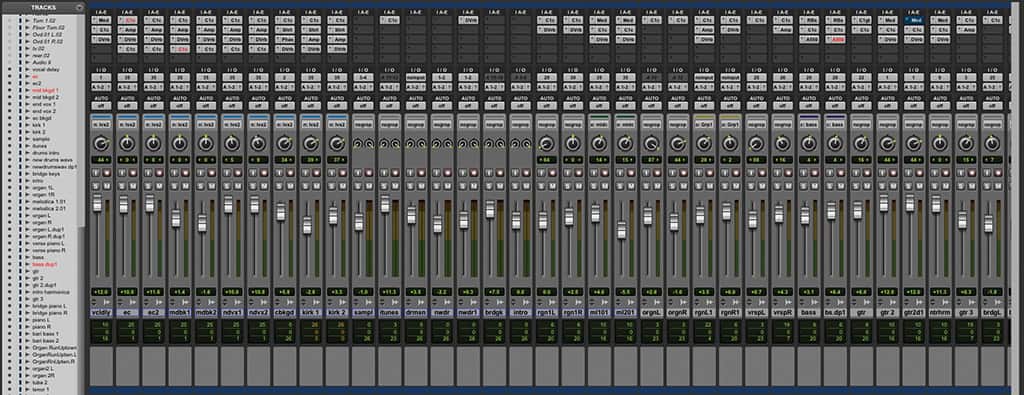Enable input monitoring on the gtr channel
Image resolution: width=1024 pixels, height=395 pixels.
click(856, 173)
